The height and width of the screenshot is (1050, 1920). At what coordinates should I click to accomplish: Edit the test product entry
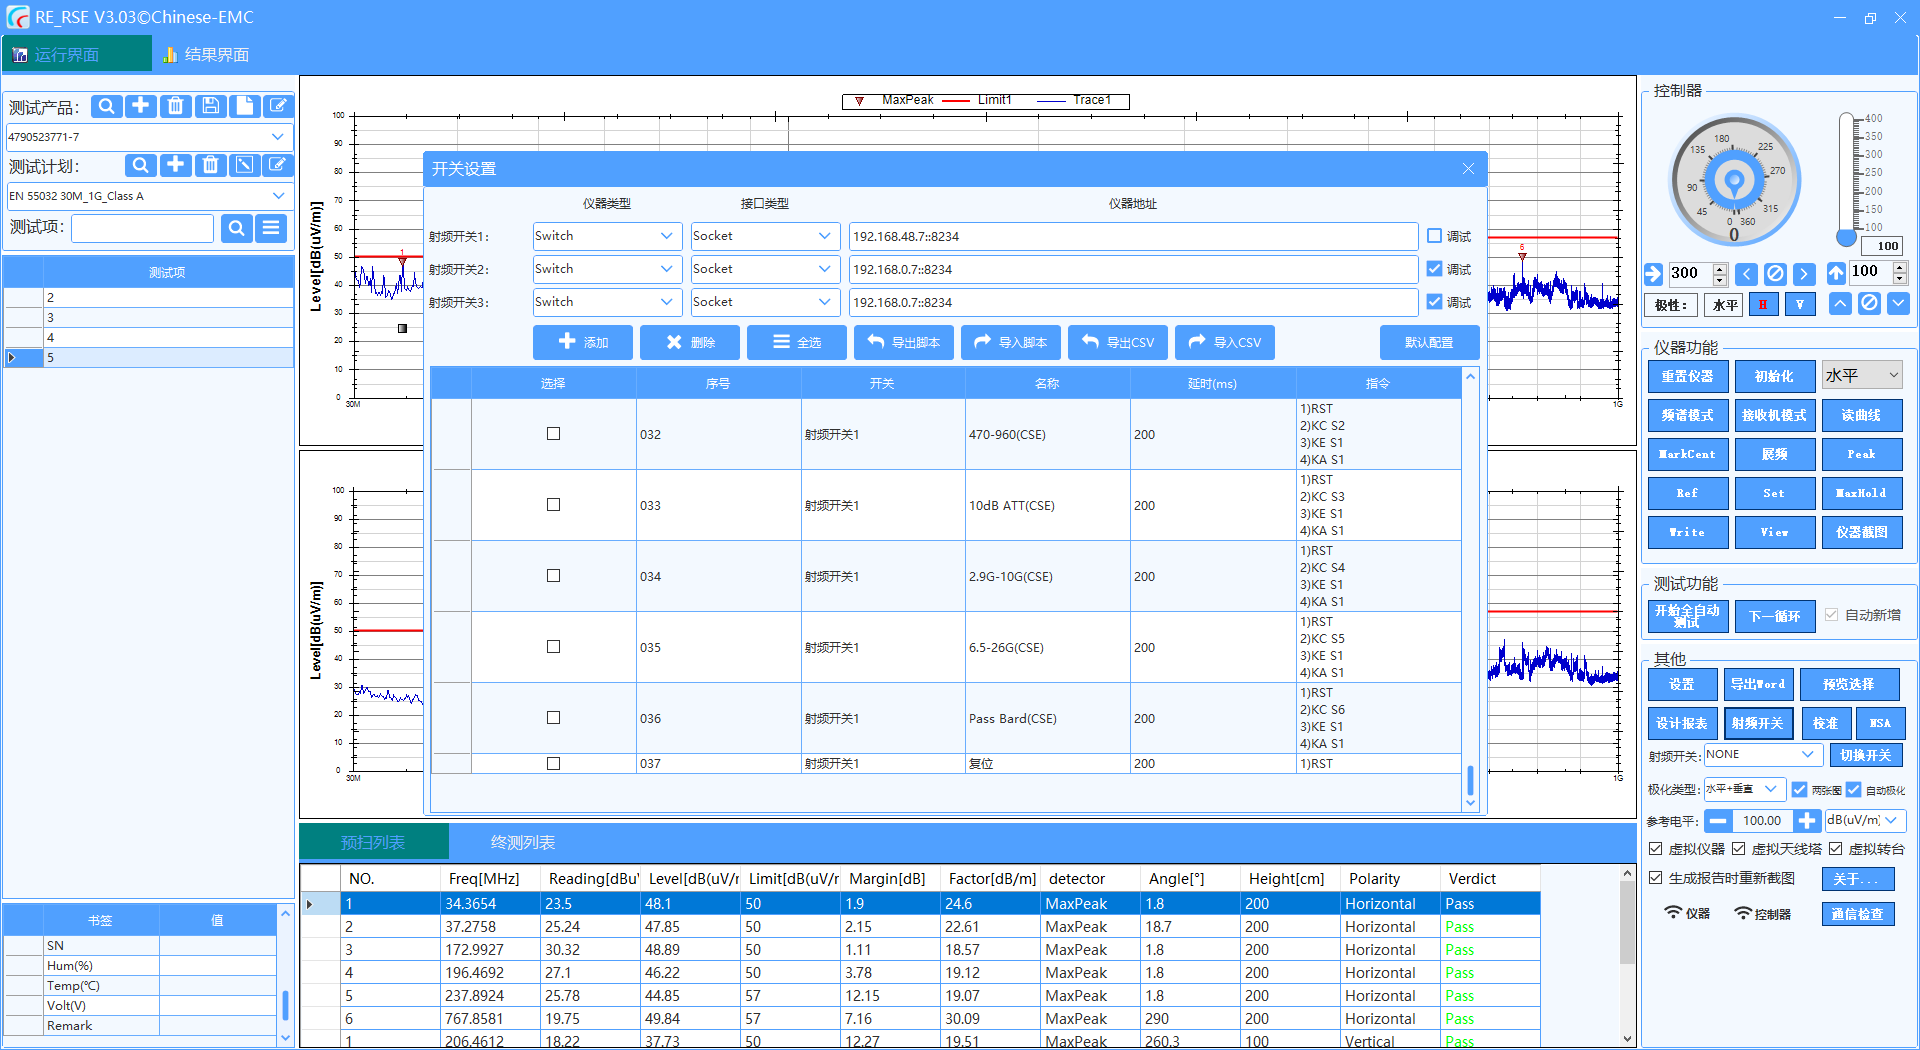[x=279, y=106]
